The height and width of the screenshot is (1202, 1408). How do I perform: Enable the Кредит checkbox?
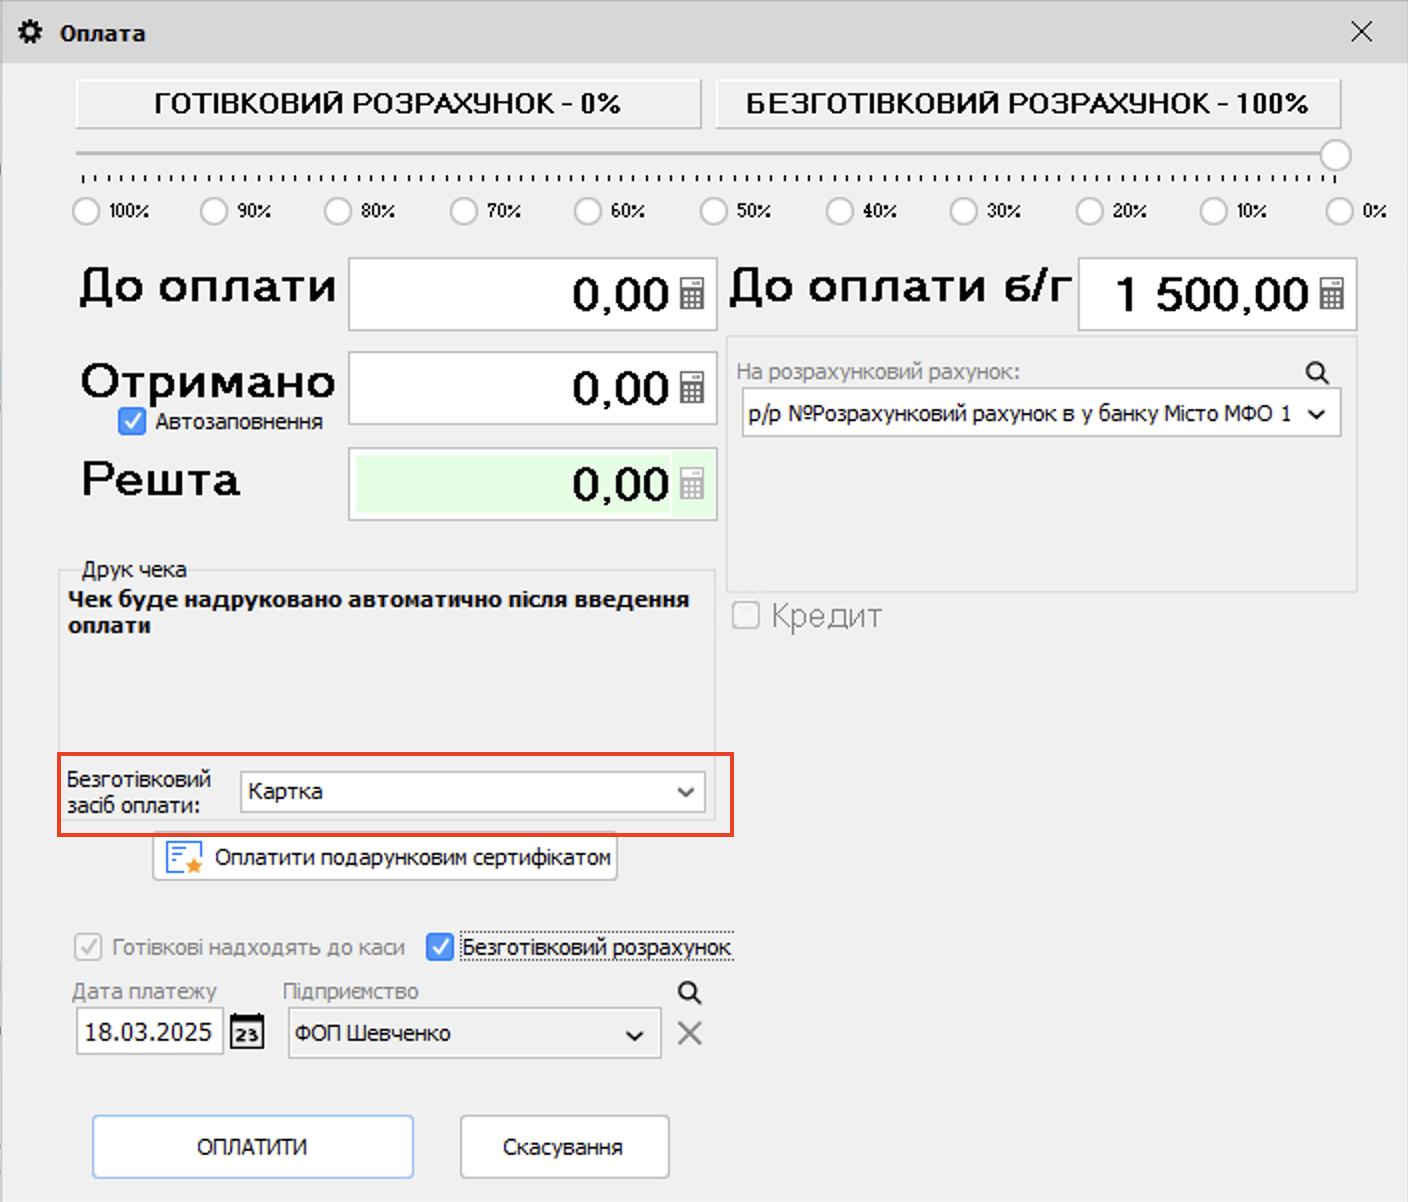(746, 616)
